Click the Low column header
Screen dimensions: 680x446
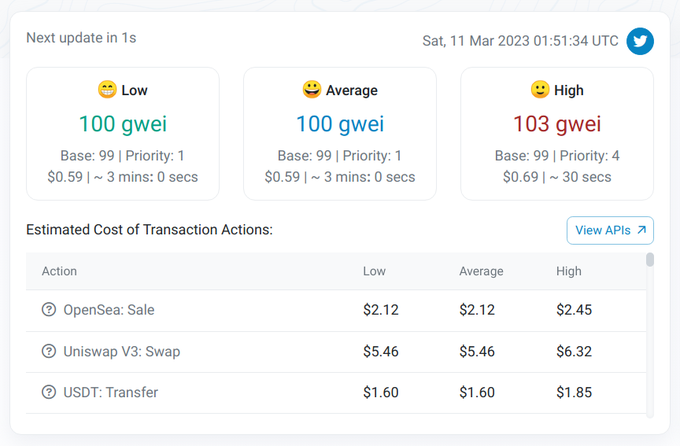374,271
